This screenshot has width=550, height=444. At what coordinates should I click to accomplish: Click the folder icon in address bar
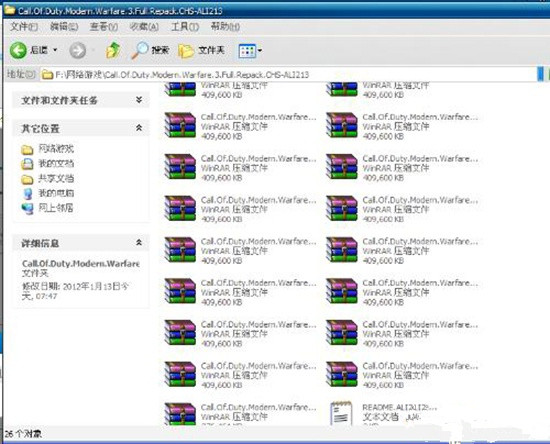[47, 74]
